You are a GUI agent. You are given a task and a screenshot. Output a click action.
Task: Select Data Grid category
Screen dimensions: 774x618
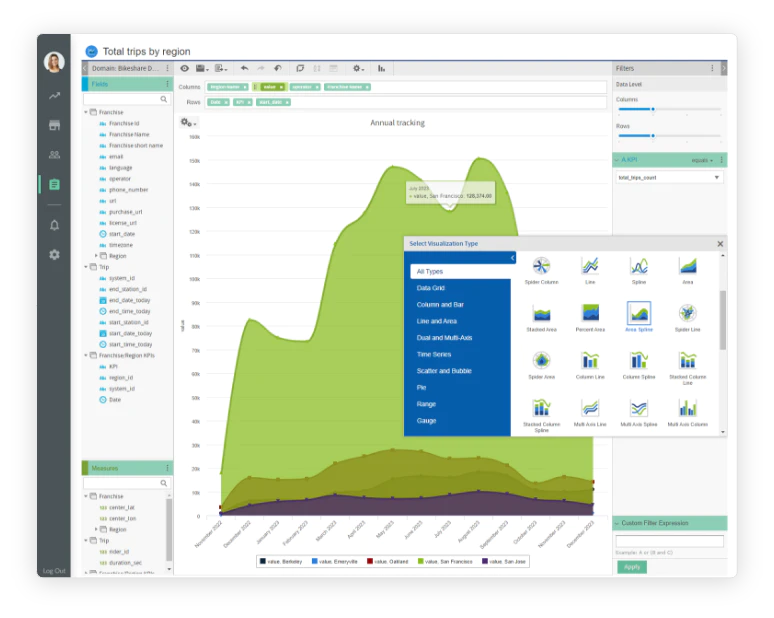[431, 288]
